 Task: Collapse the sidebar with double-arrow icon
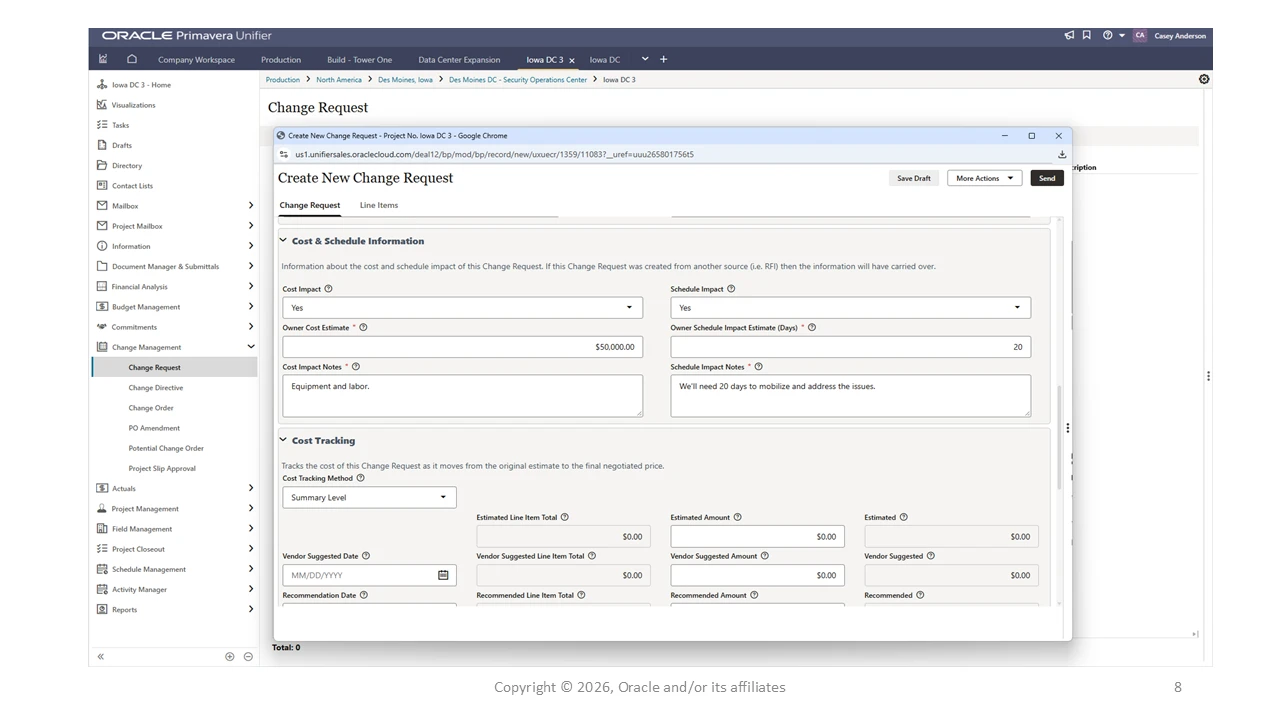coord(100,657)
